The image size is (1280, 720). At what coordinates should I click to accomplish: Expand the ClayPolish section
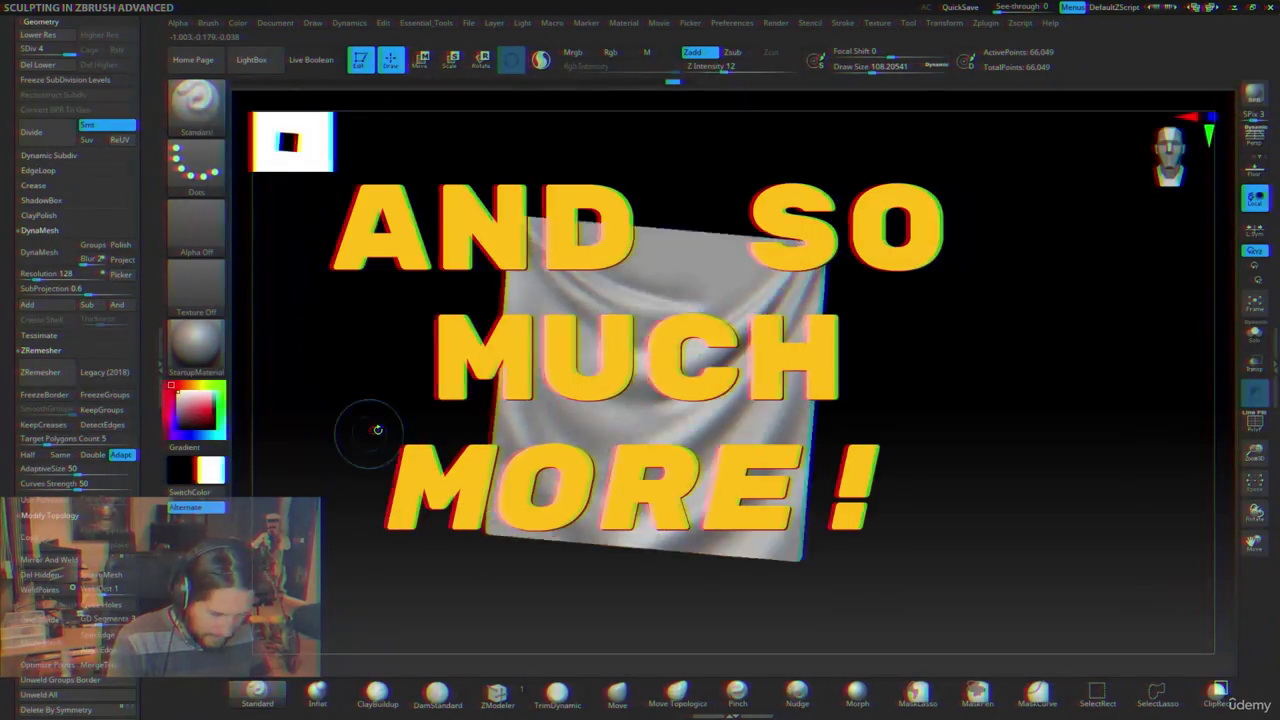point(39,215)
